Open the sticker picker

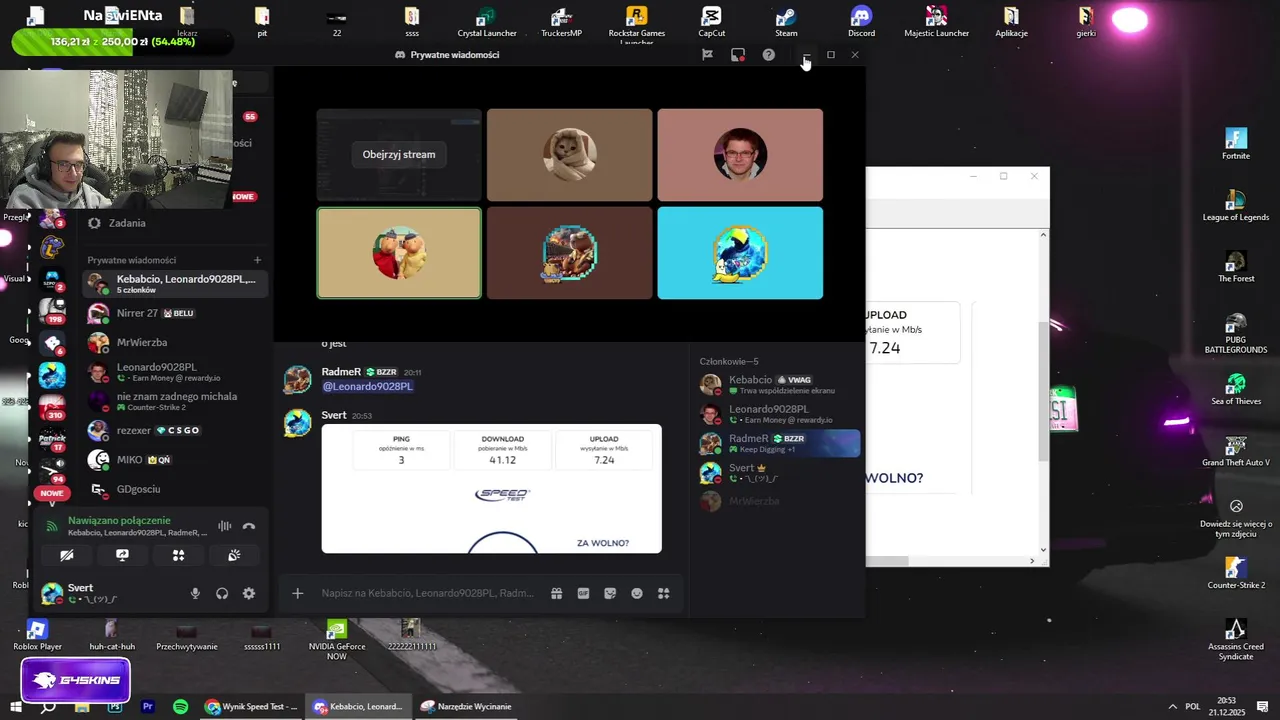610,593
